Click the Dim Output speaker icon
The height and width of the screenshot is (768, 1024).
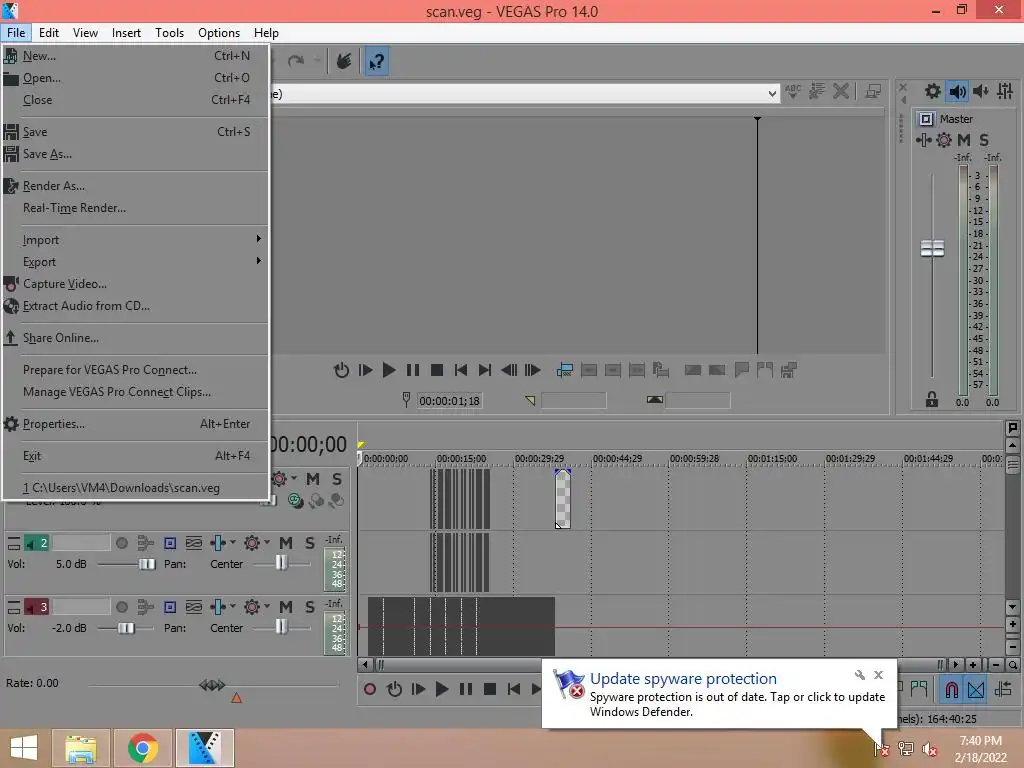[x=981, y=91]
